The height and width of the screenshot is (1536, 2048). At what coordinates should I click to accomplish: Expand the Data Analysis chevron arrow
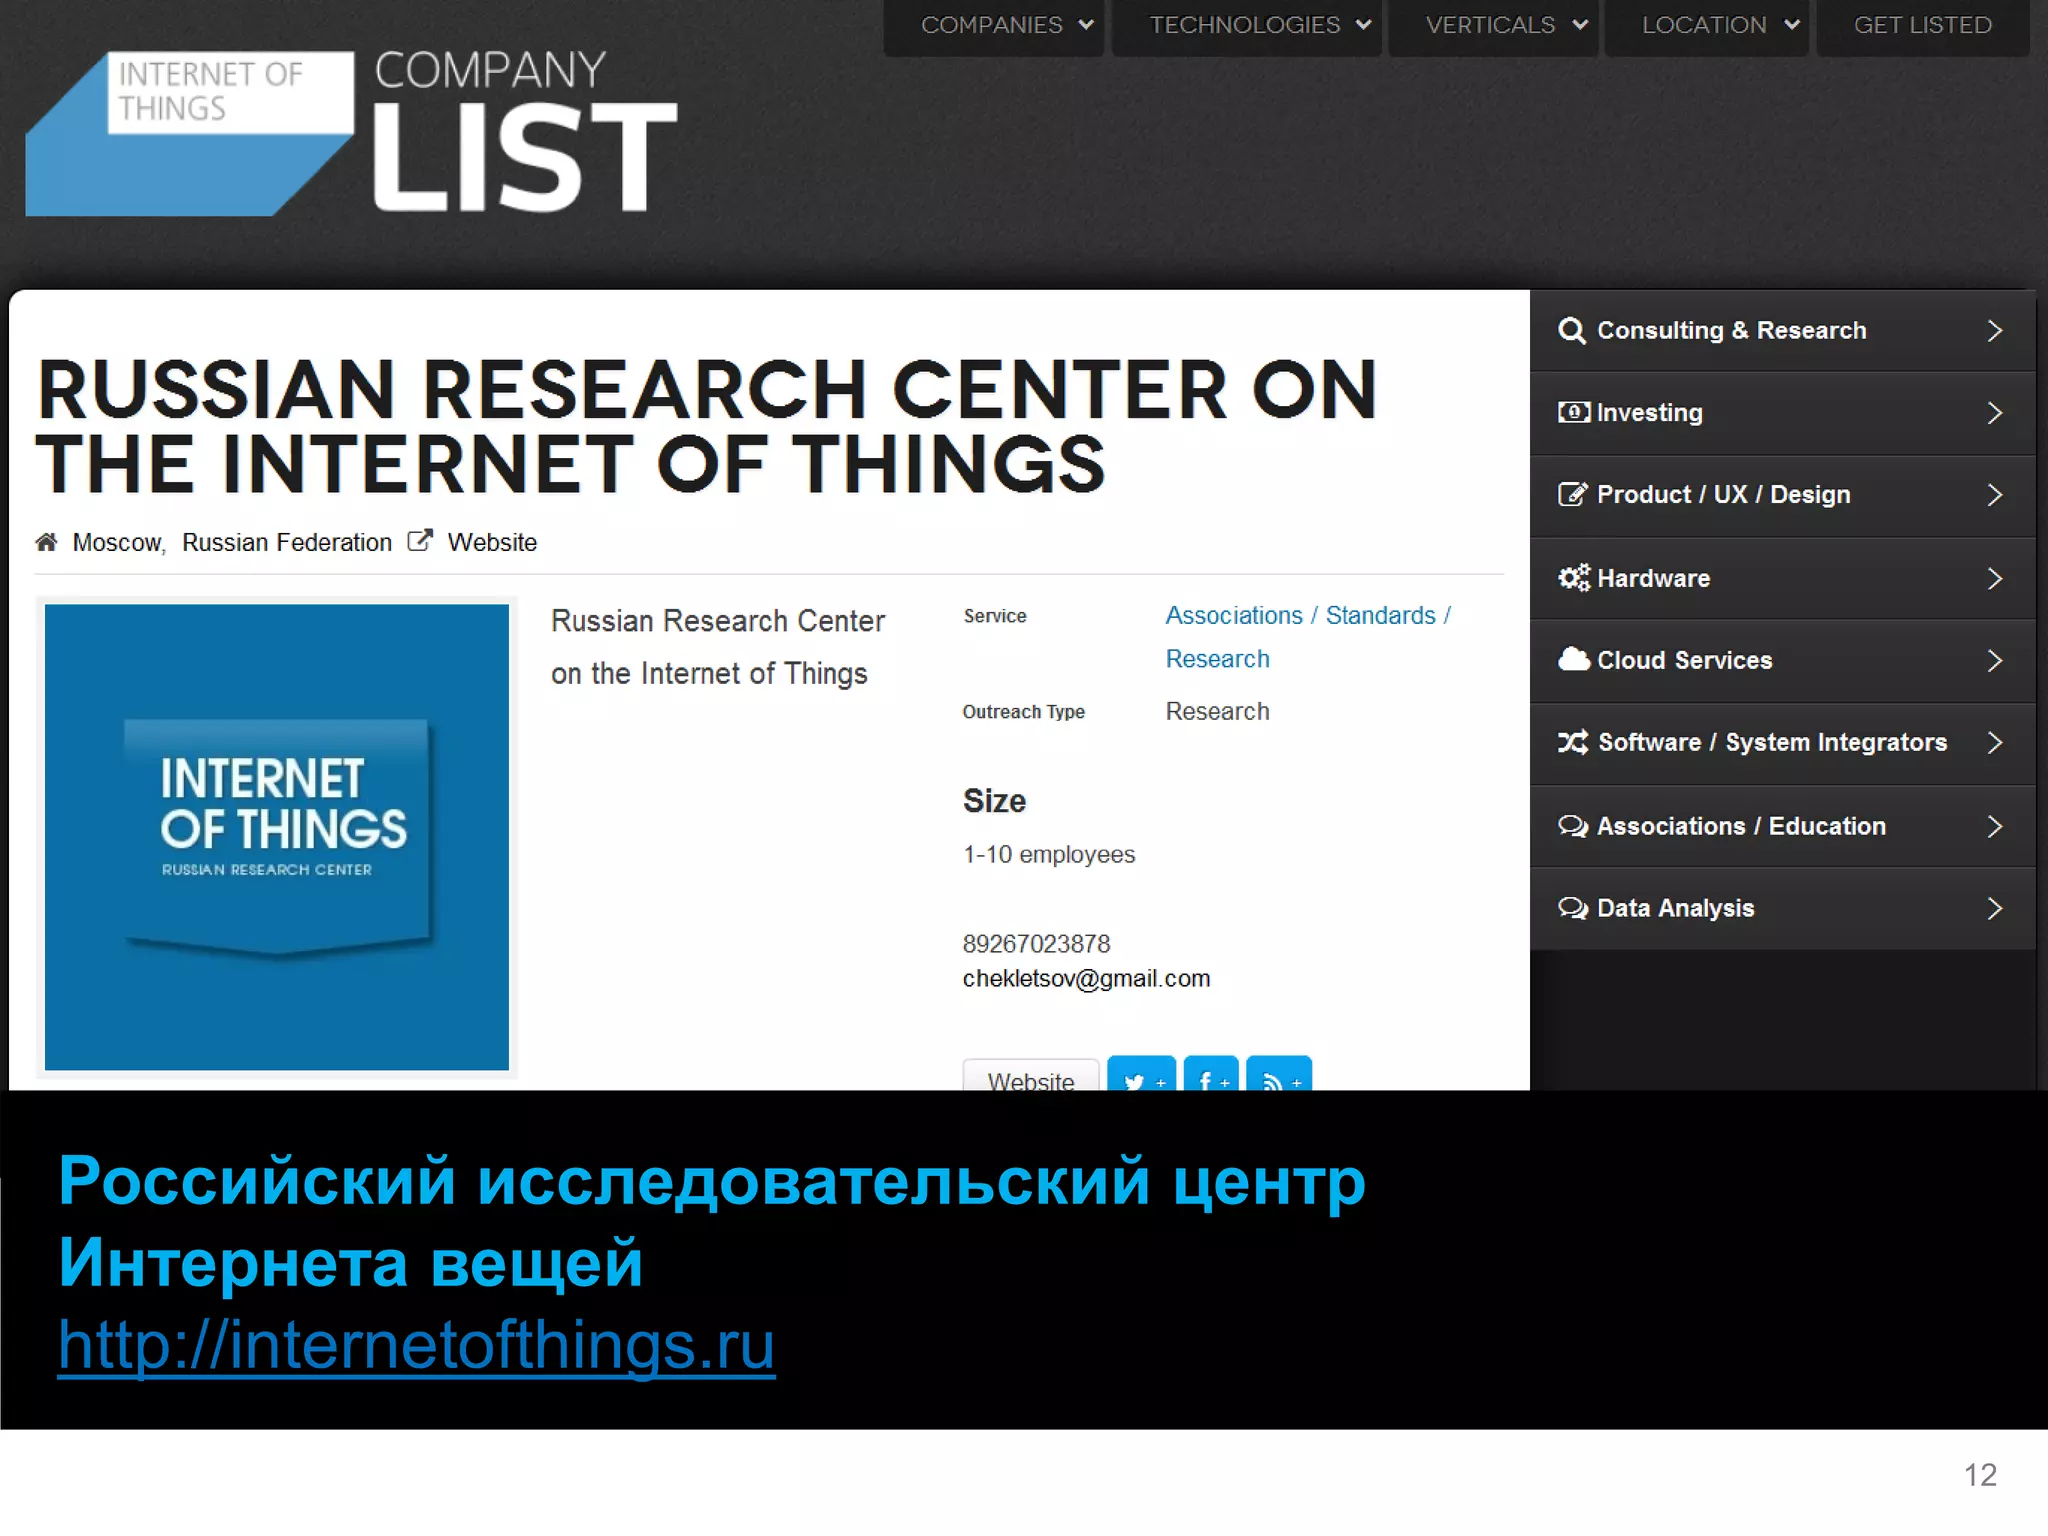point(1994,909)
